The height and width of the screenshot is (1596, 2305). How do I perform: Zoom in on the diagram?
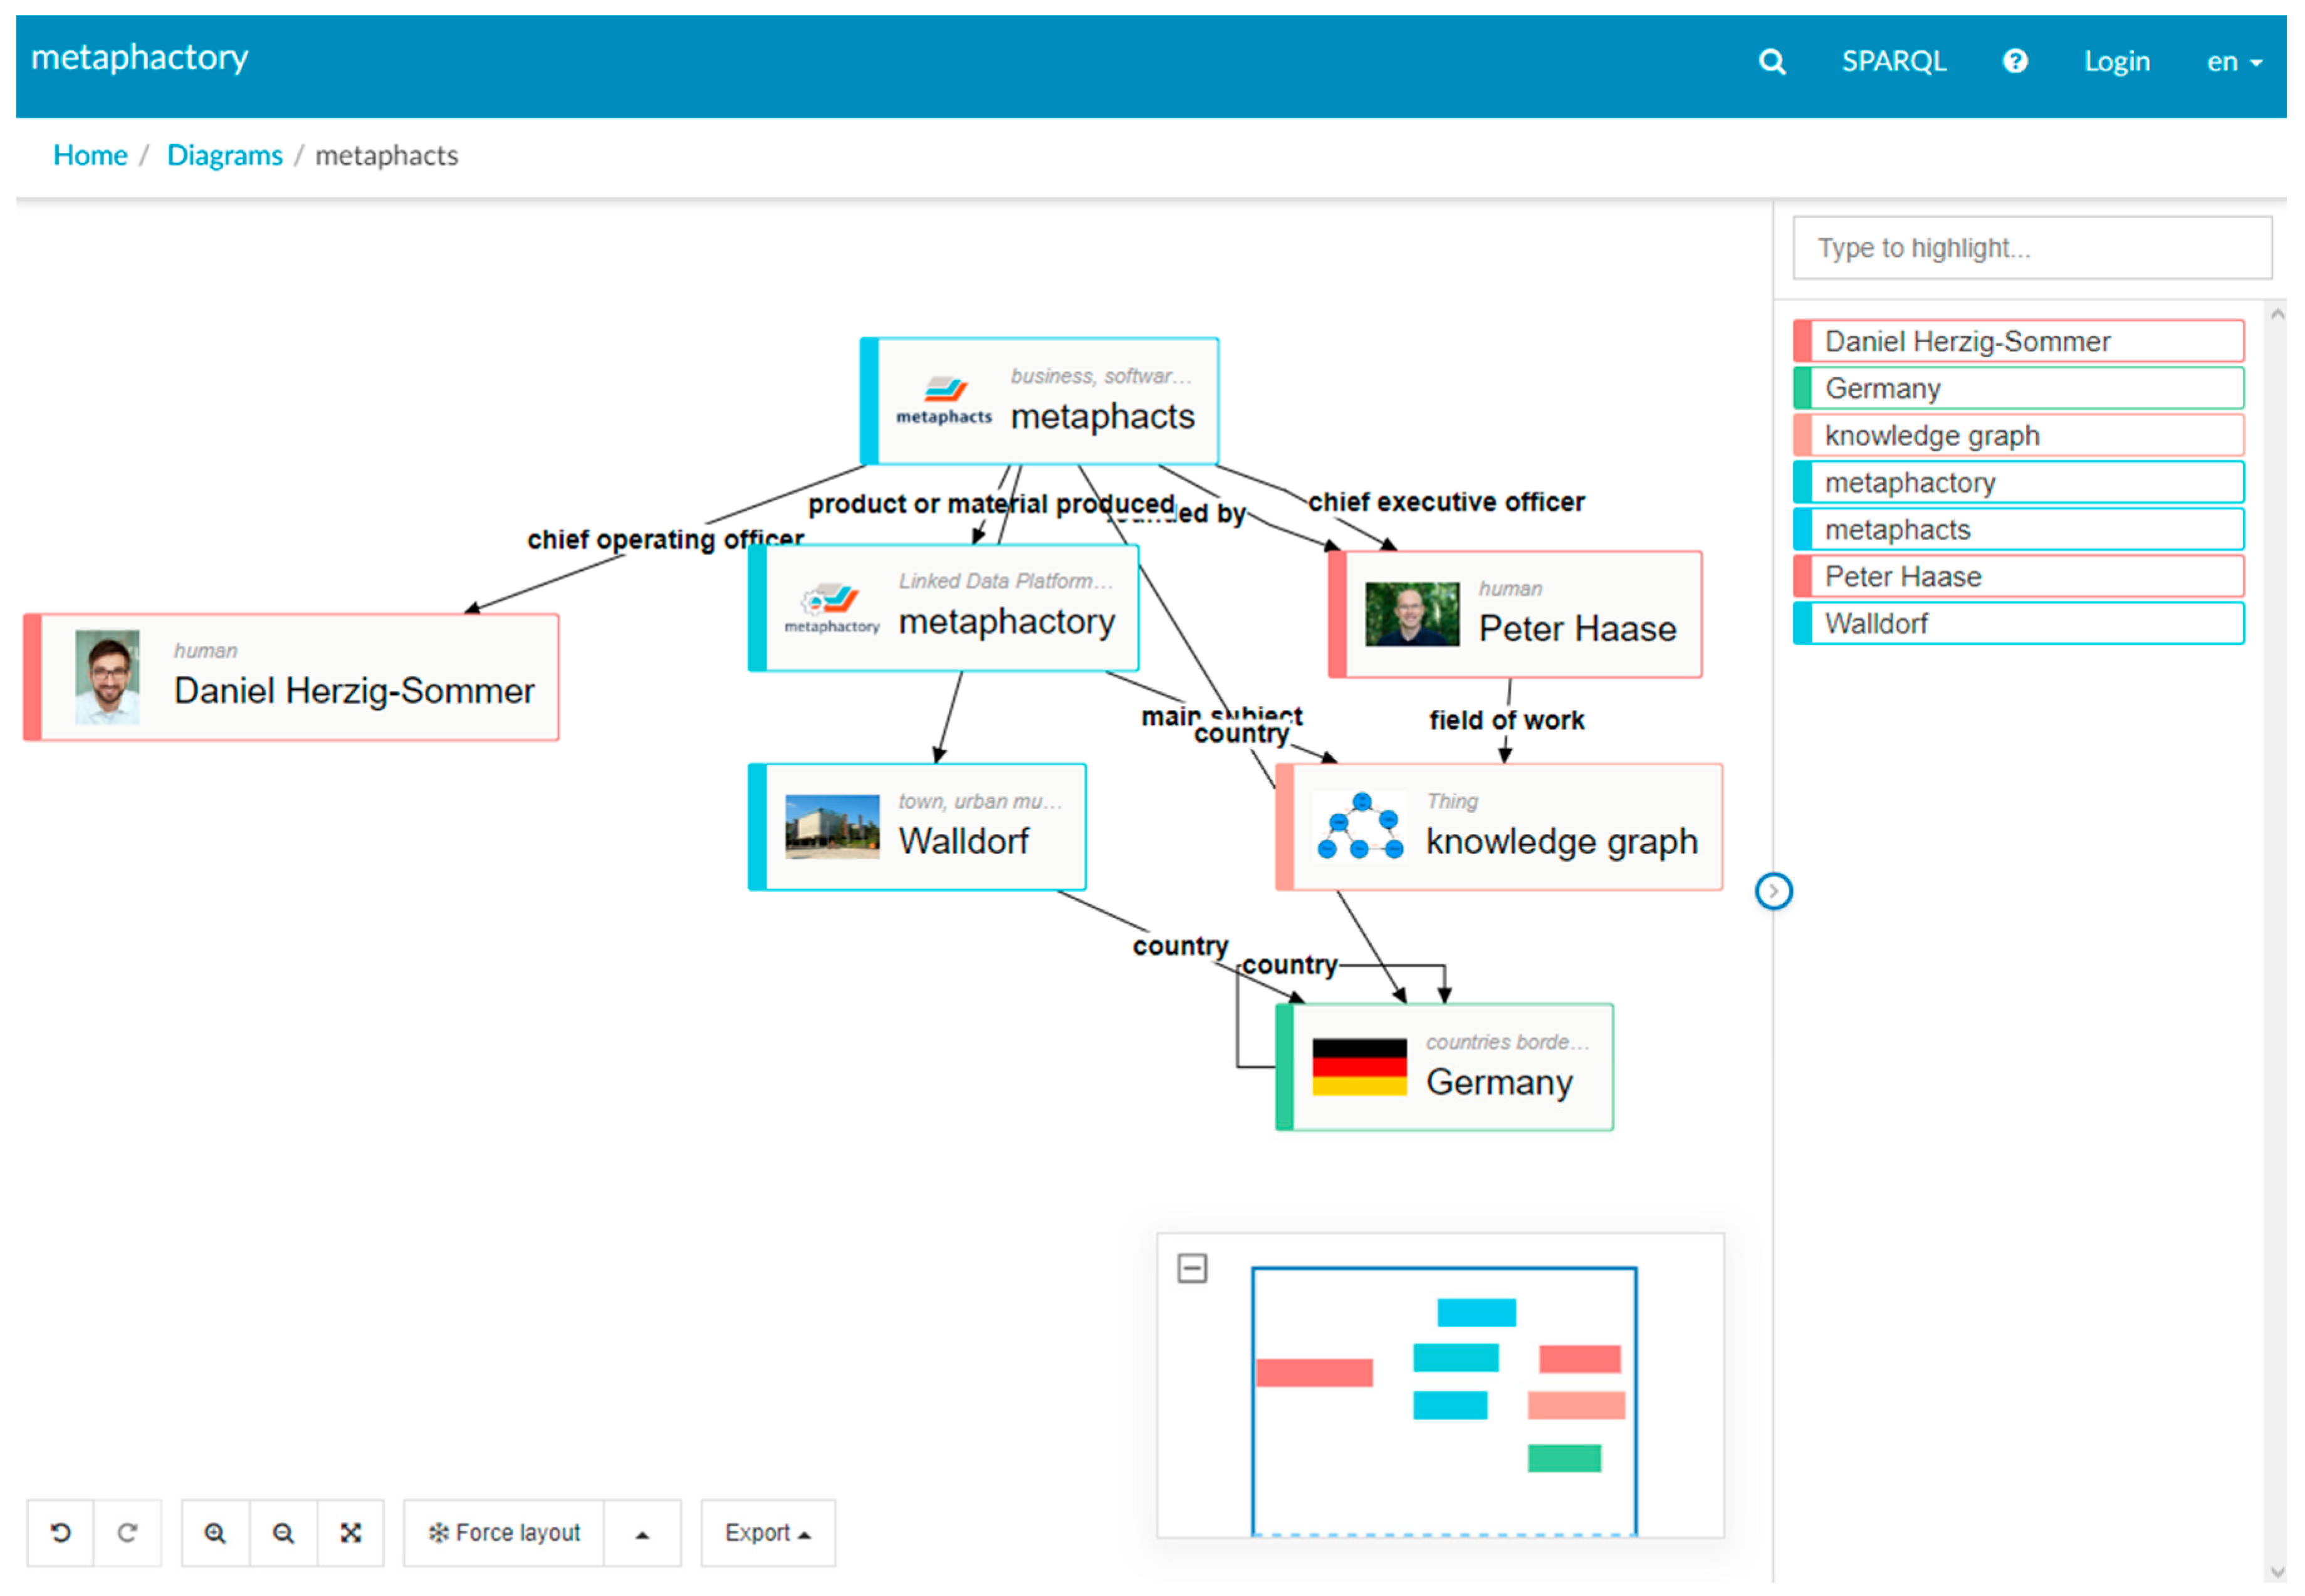215,1532
